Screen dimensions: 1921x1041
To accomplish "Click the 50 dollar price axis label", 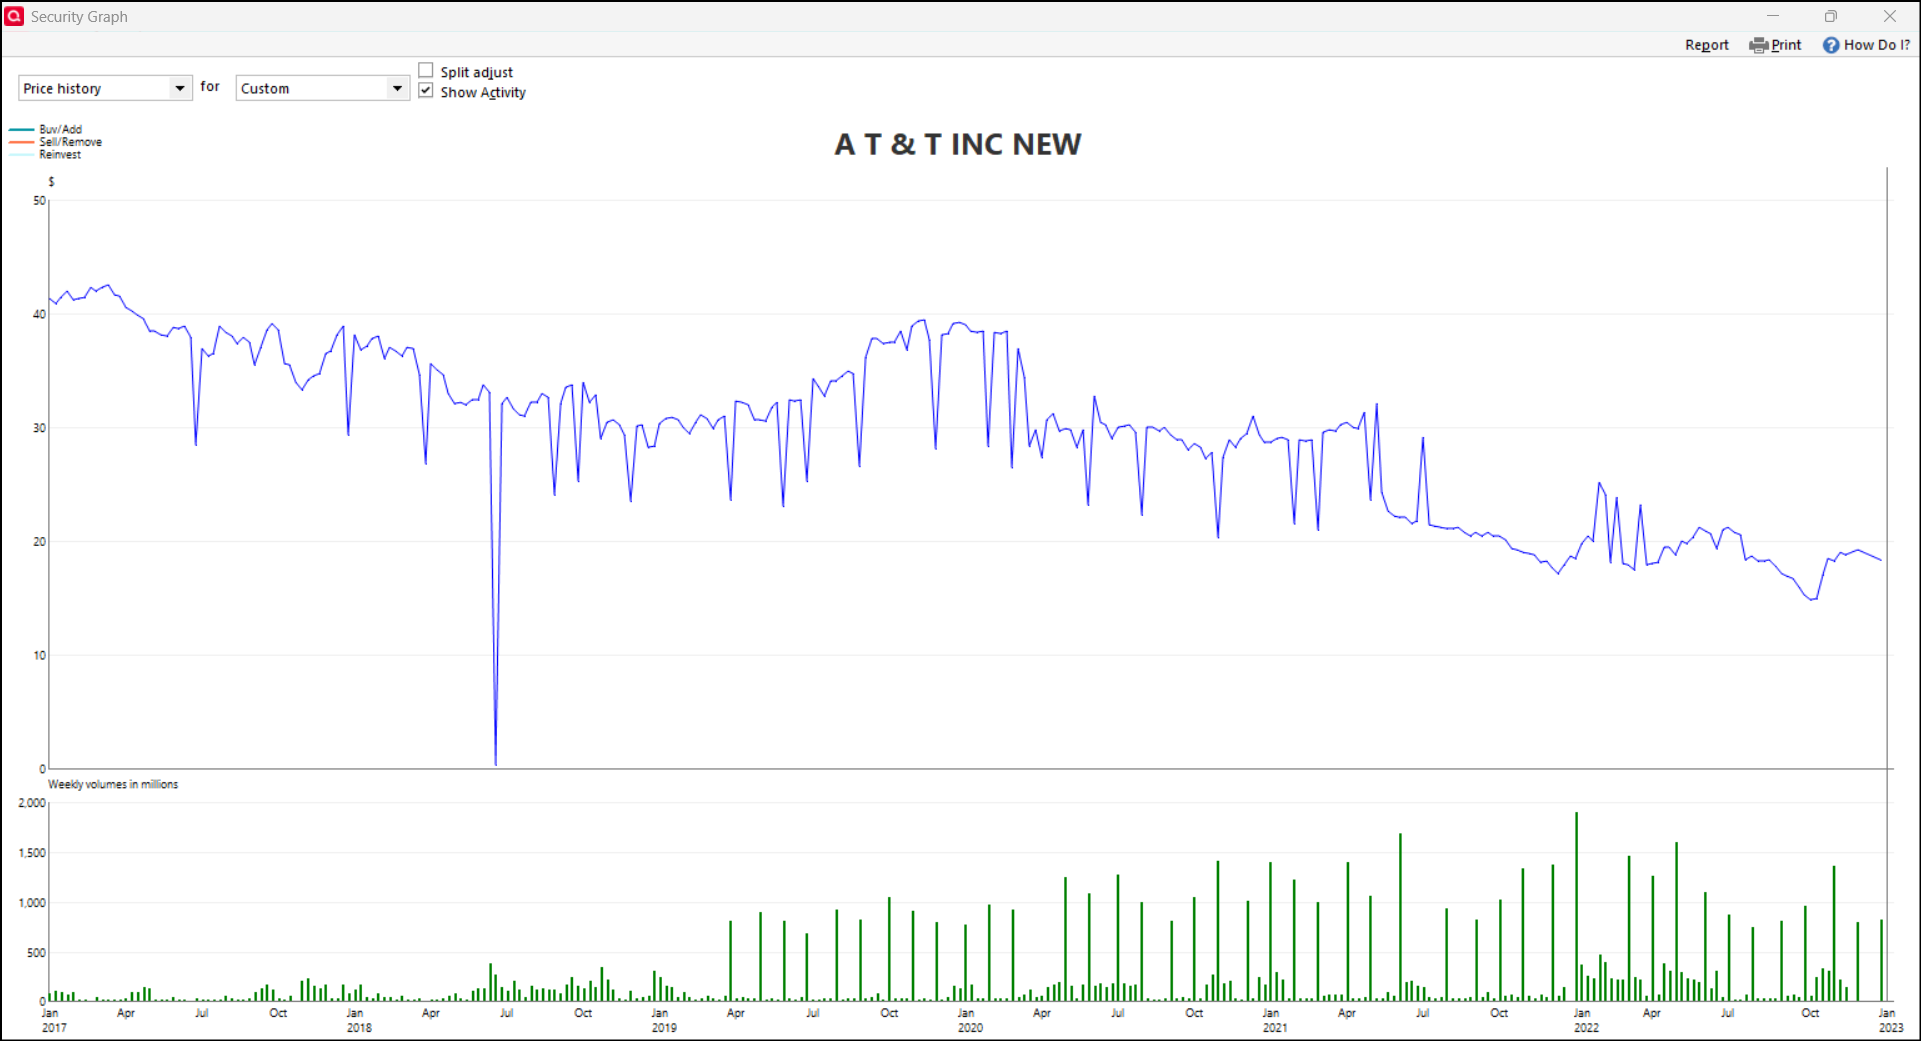I will [39, 201].
